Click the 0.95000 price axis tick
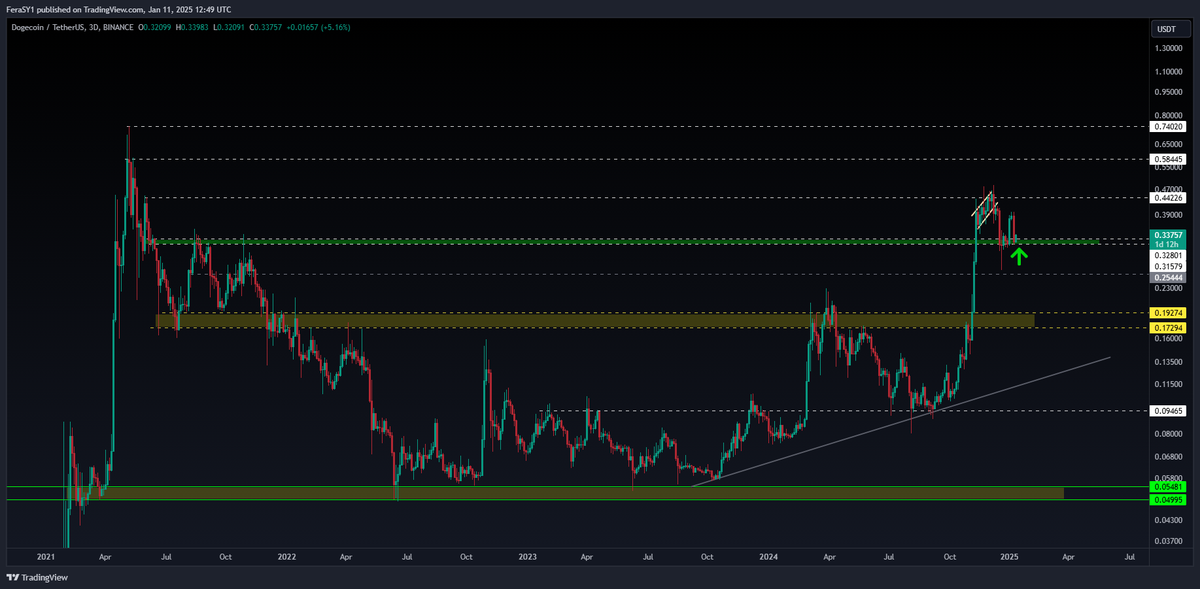Image resolution: width=1200 pixels, height=589 pixels. coord(1169,92)
